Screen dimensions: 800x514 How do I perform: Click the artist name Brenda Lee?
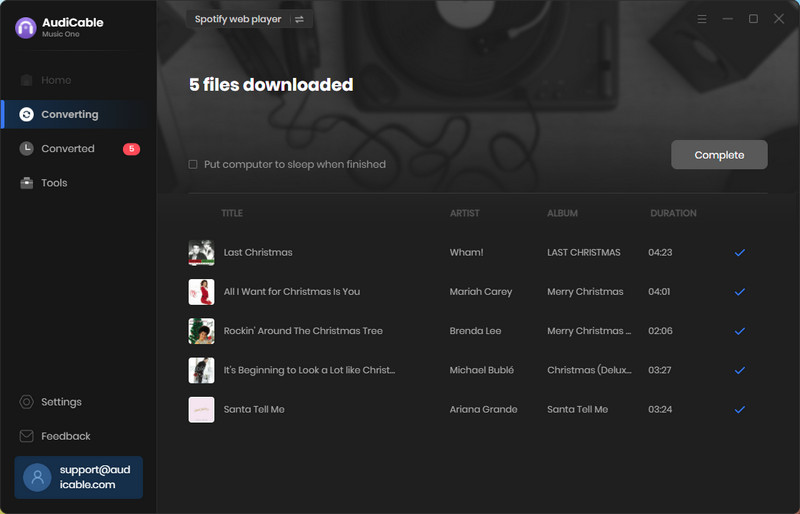tap(475, 331)
